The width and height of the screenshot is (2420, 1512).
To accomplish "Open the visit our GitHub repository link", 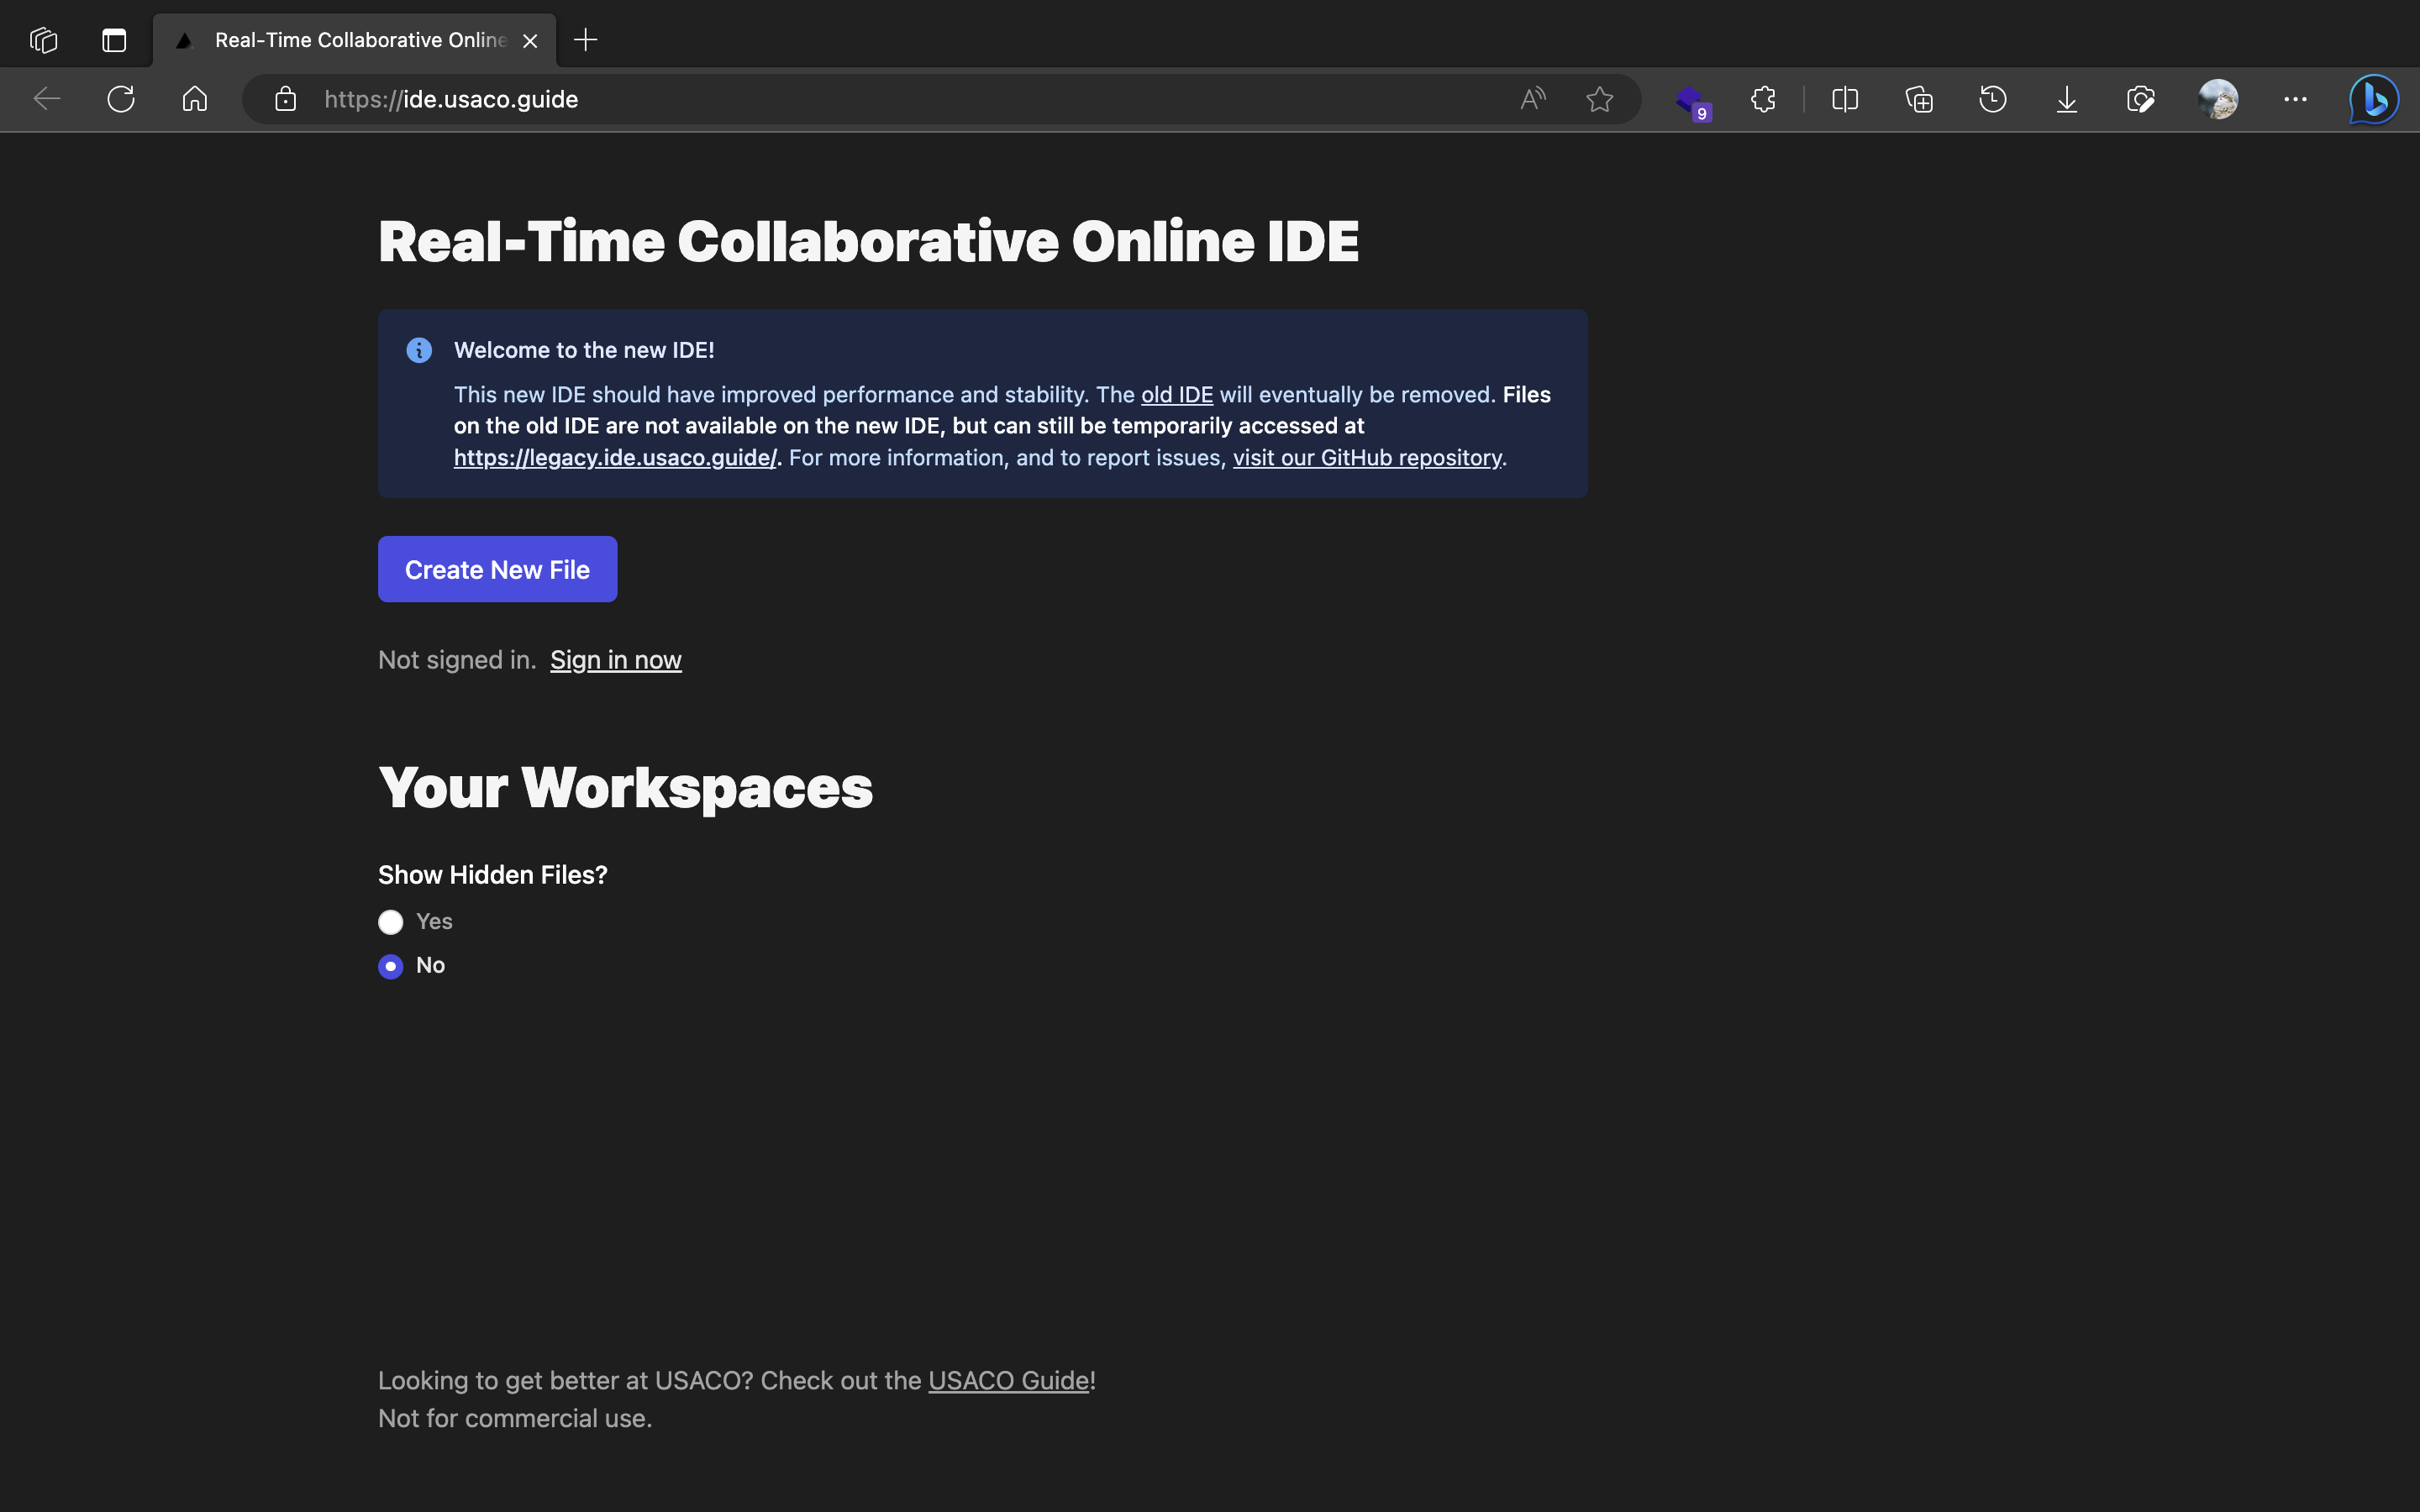I will [1366, 458].
